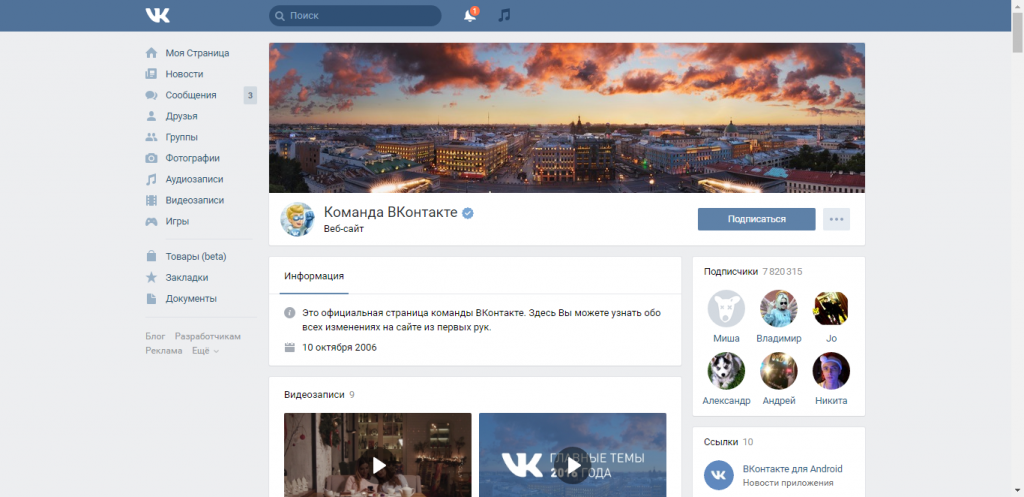
Task: Click the date text 10 октября 2006
Action: (340, 347)
